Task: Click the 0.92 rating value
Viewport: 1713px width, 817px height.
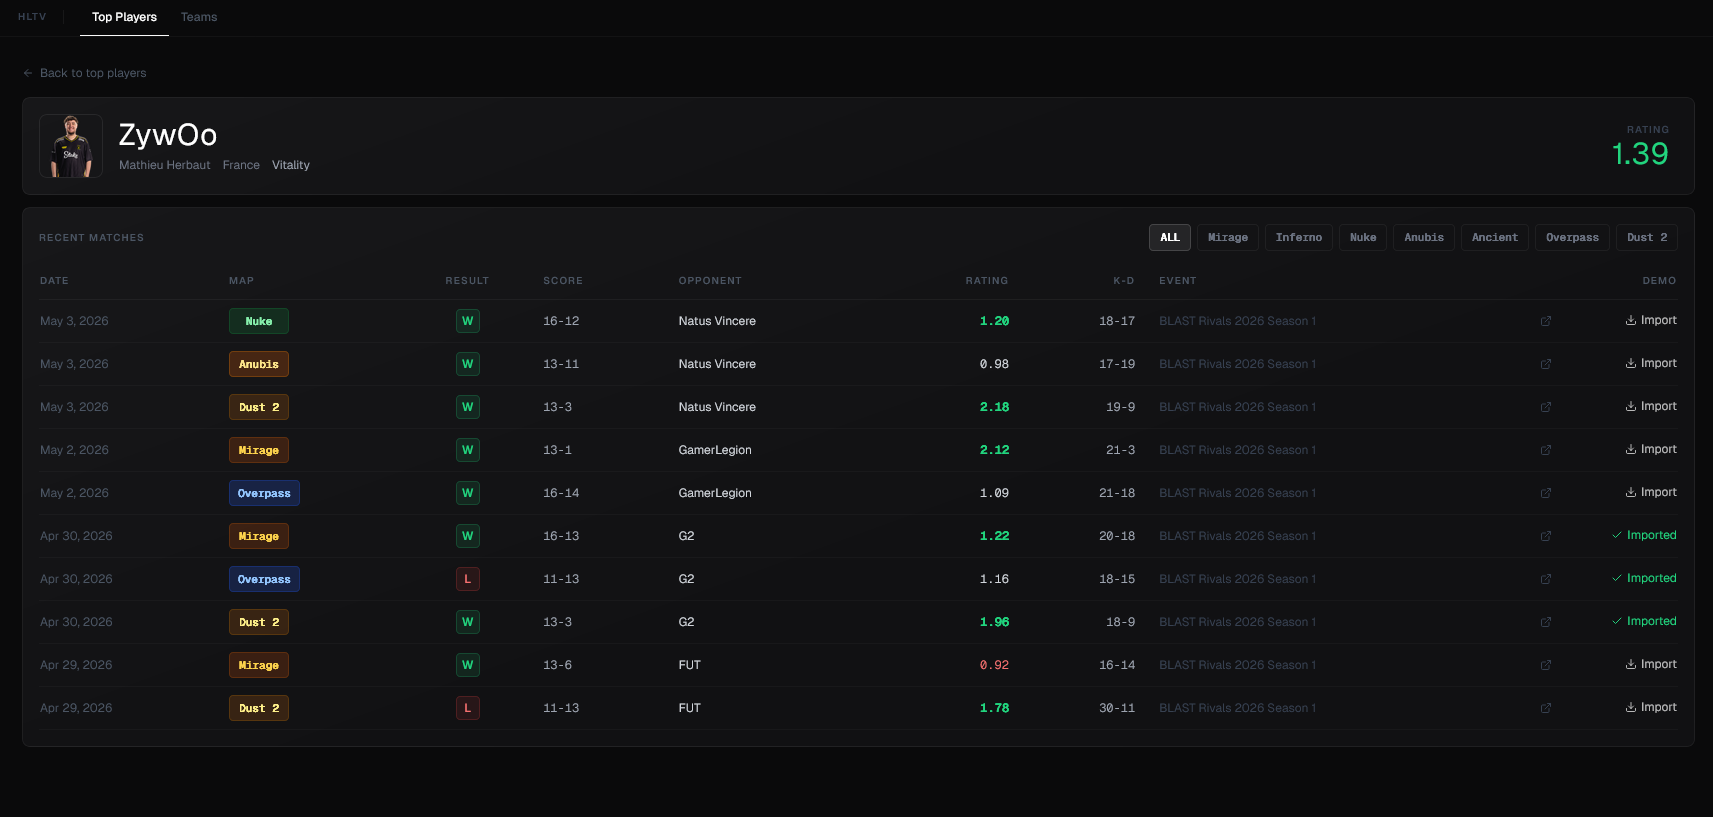Action: tap(994, 665)
